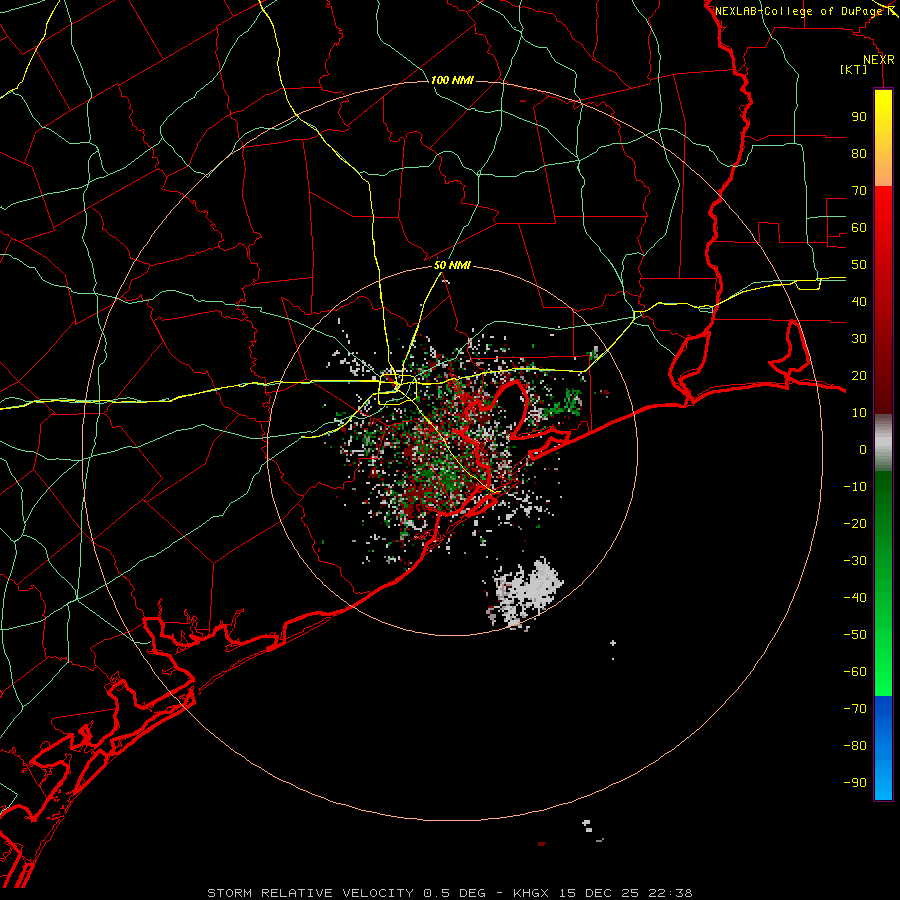Image resolution: width=900 pixels, height=900 pixels.
Task: Click the -90 value on velocity scale
Action: click(x=855, y=783)
